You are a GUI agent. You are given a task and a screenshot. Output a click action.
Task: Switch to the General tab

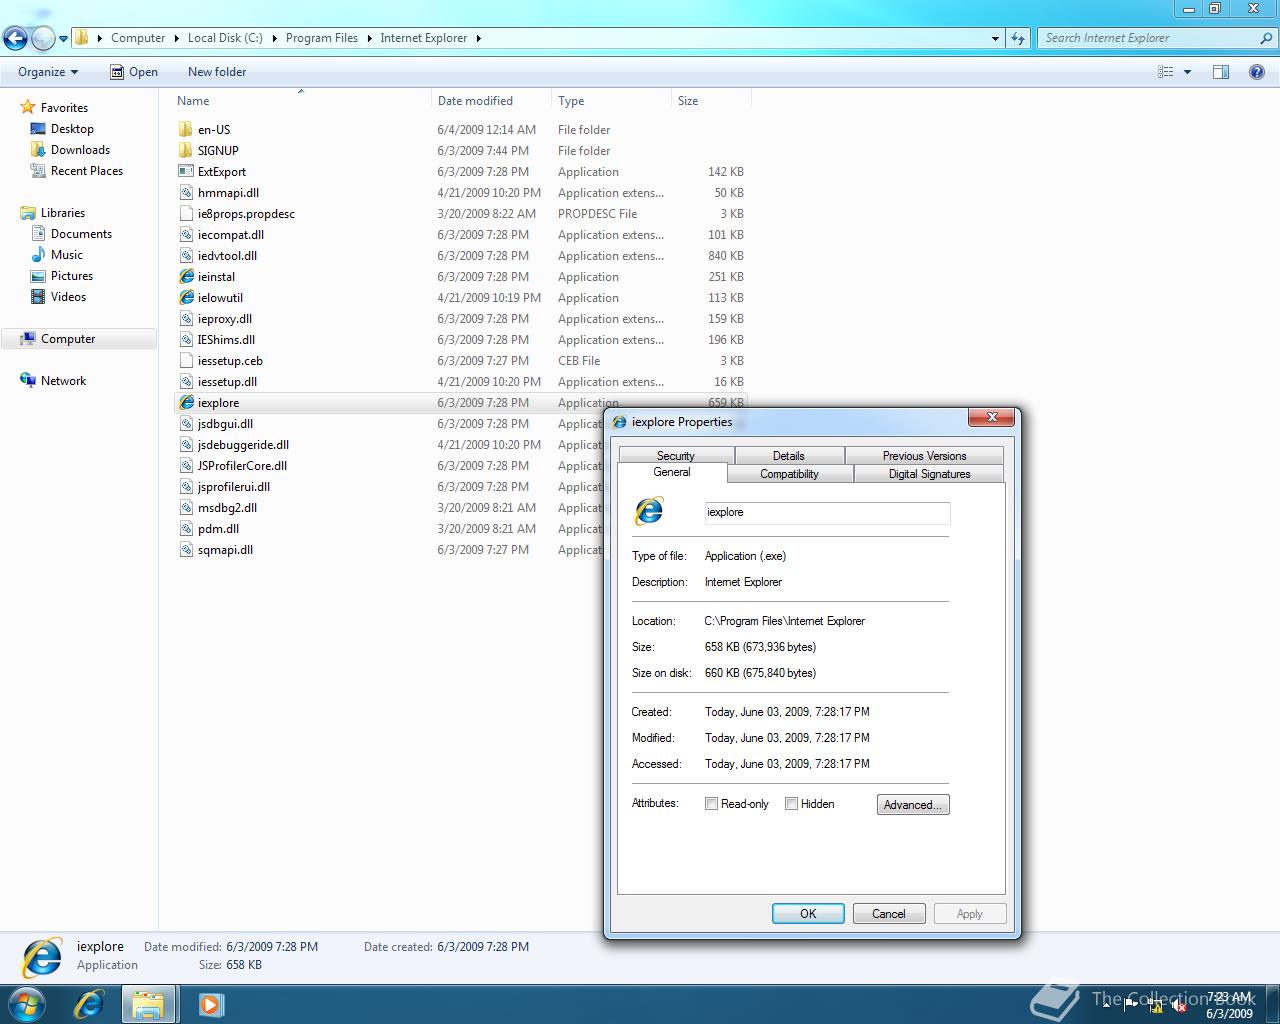pyautogui.click(x=672, y=473)
